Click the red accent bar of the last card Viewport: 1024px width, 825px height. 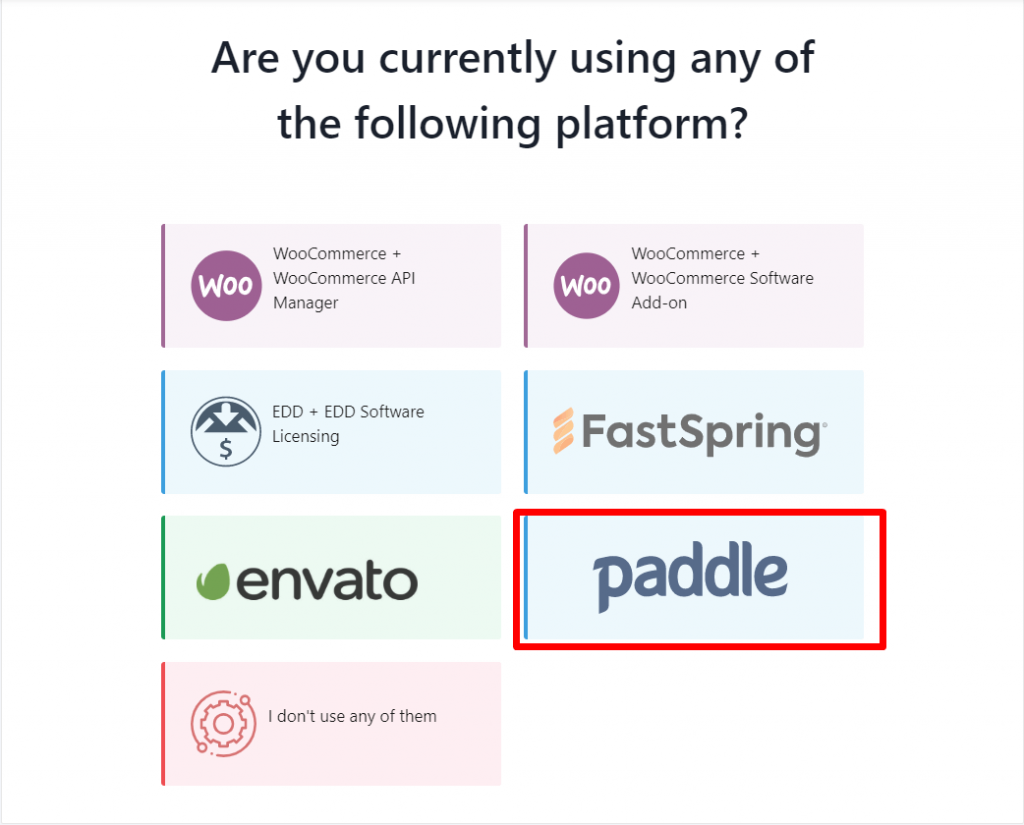pos(163,724)
